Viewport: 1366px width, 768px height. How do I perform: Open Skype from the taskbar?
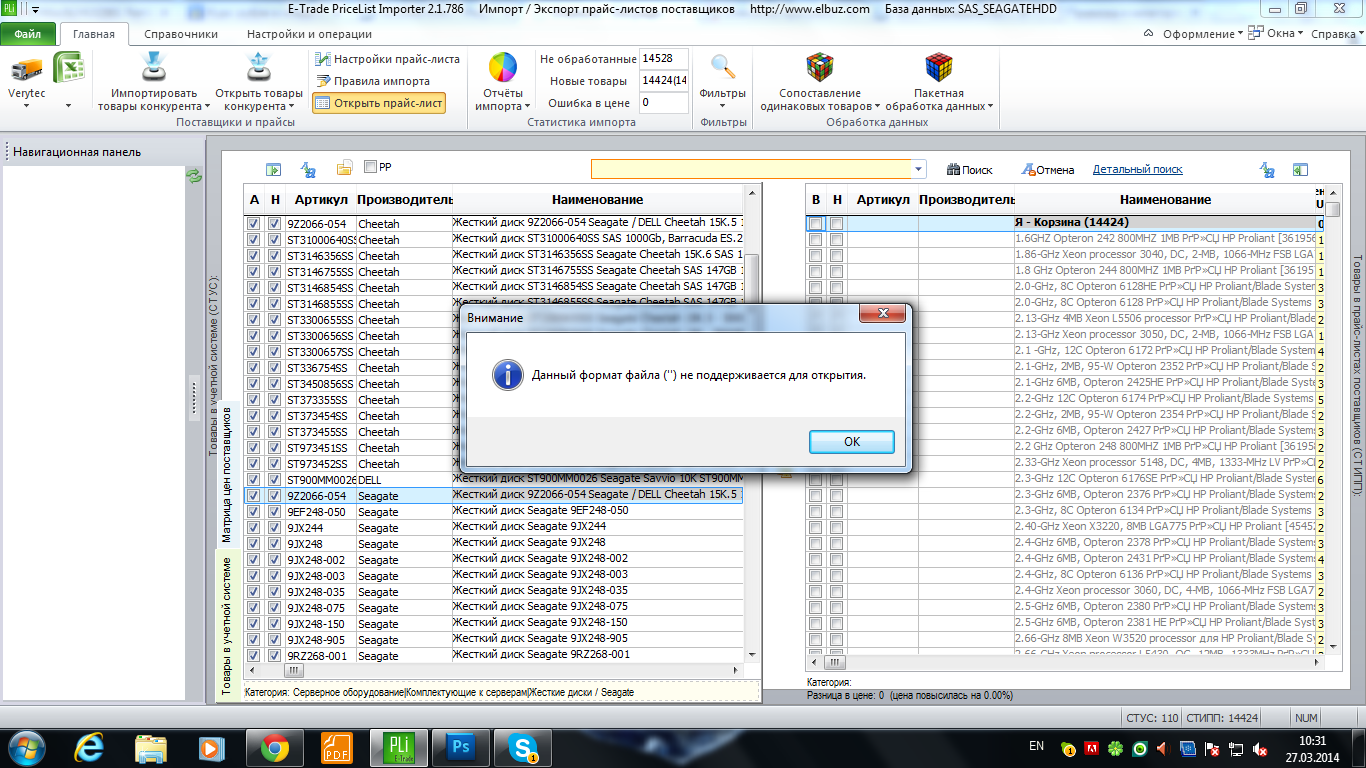tap(523, 746)
